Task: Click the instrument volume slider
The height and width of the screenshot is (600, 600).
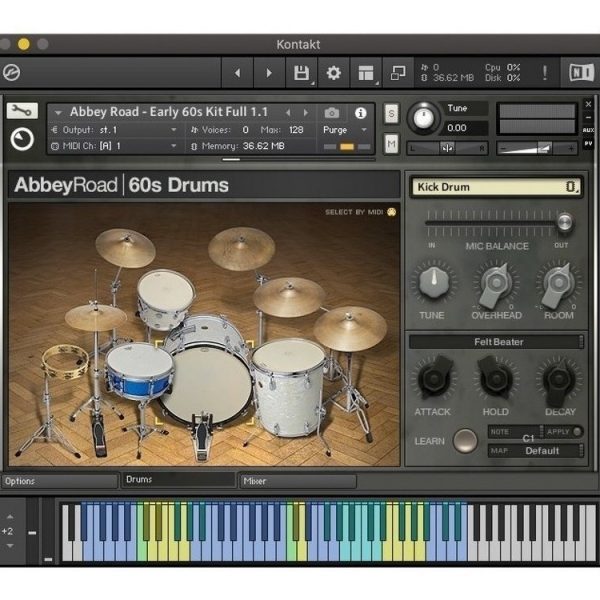Action: click(x=536, y=148)
